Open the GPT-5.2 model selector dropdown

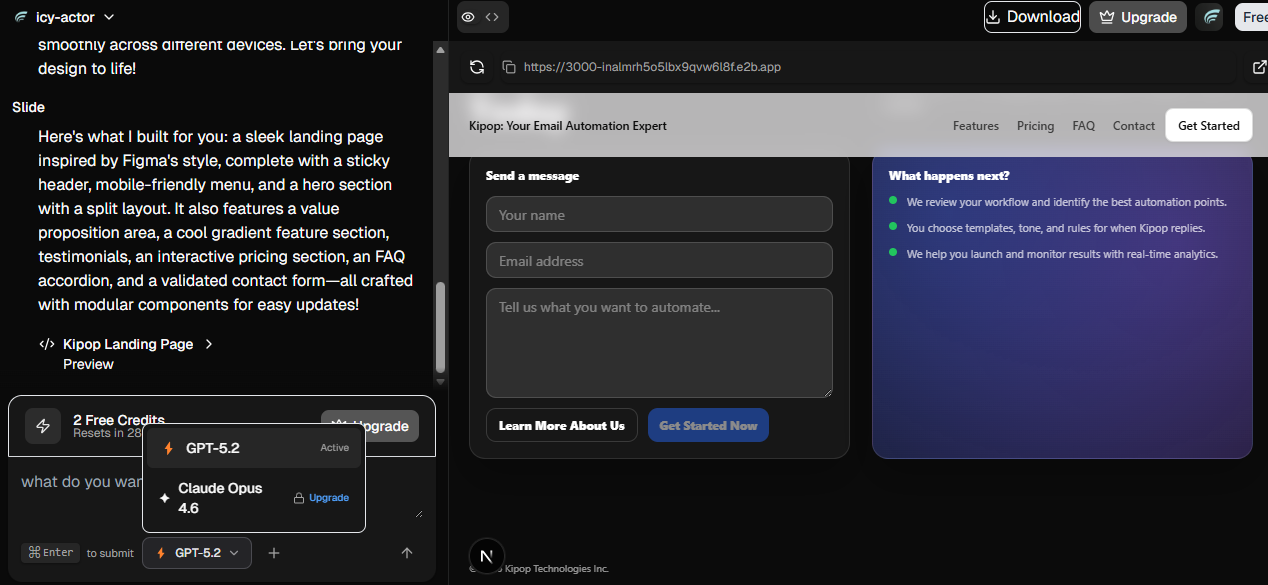point(197,553)
